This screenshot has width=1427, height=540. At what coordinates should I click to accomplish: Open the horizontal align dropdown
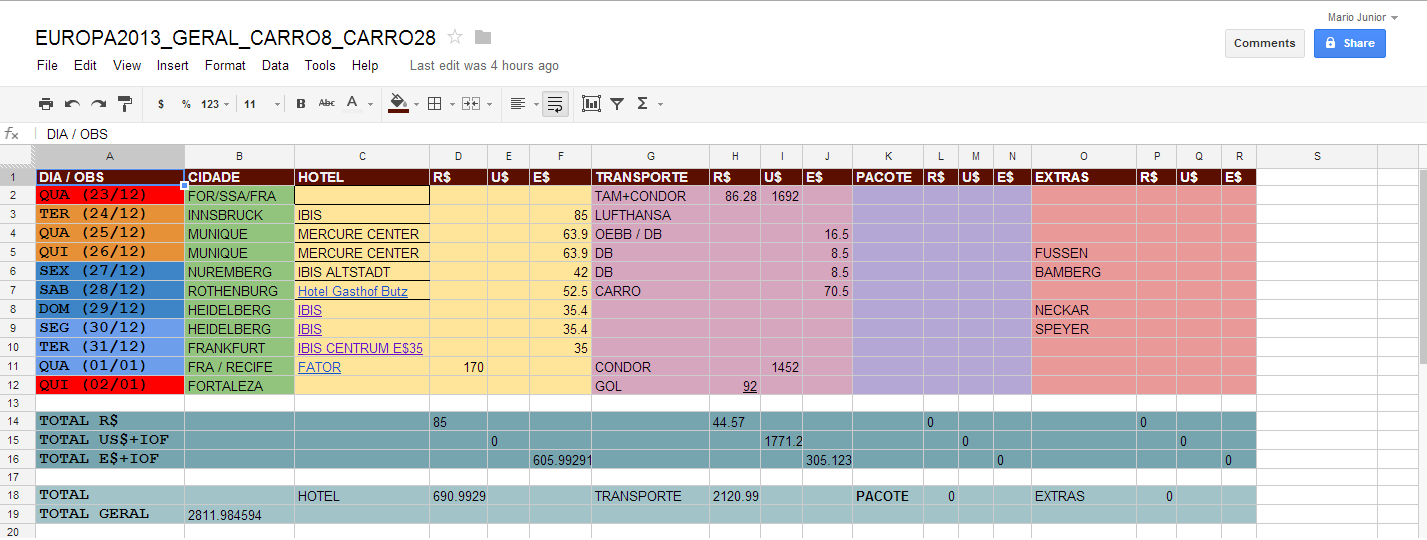[522, 104]
